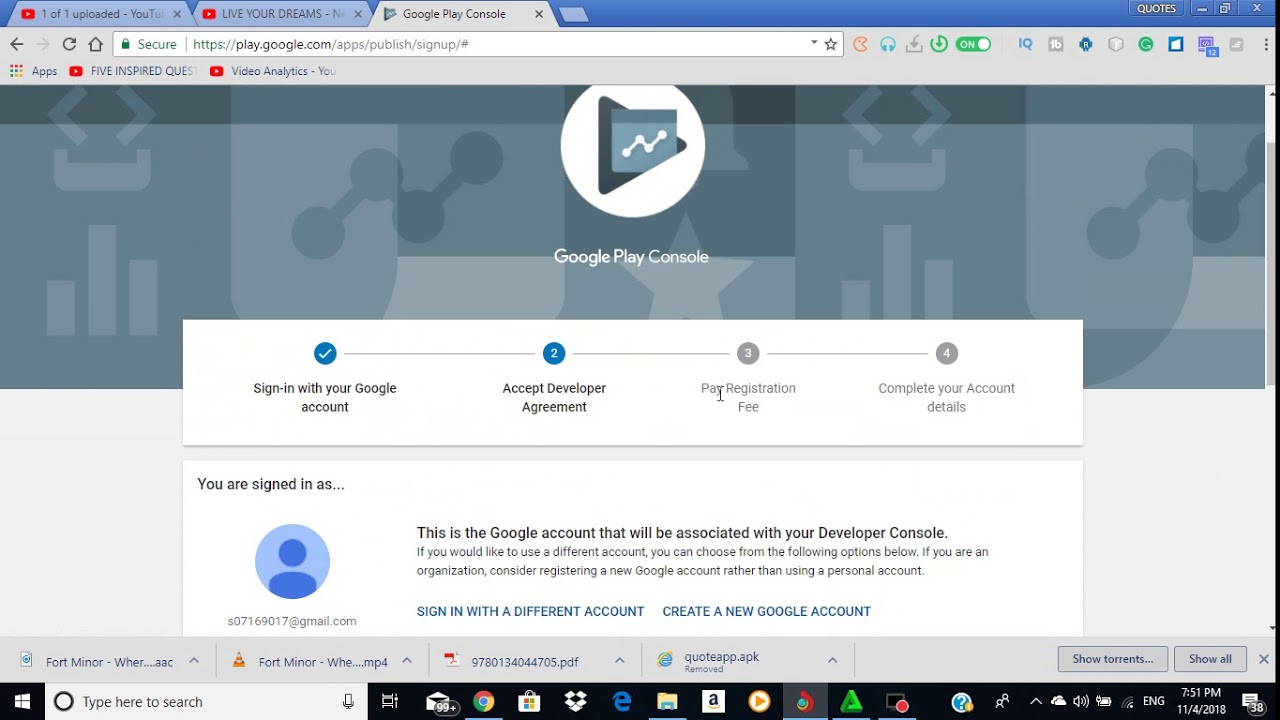The height and width of the screenshot is (720, 1280).
Task: Click SIGN IN WITH A DIFFERENT ACCOUNT
Action: click(530, 611)
